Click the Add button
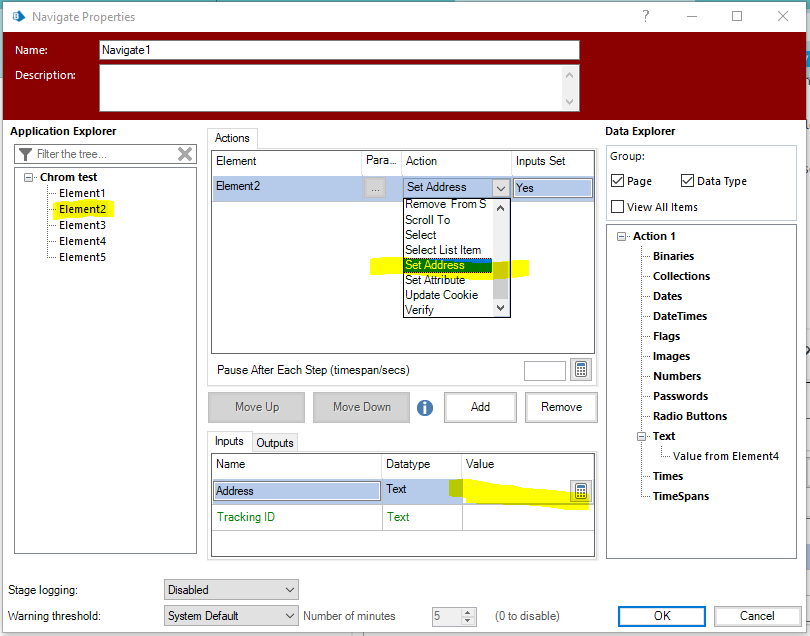This screenshot has height=636, width=810. point(480,407)
